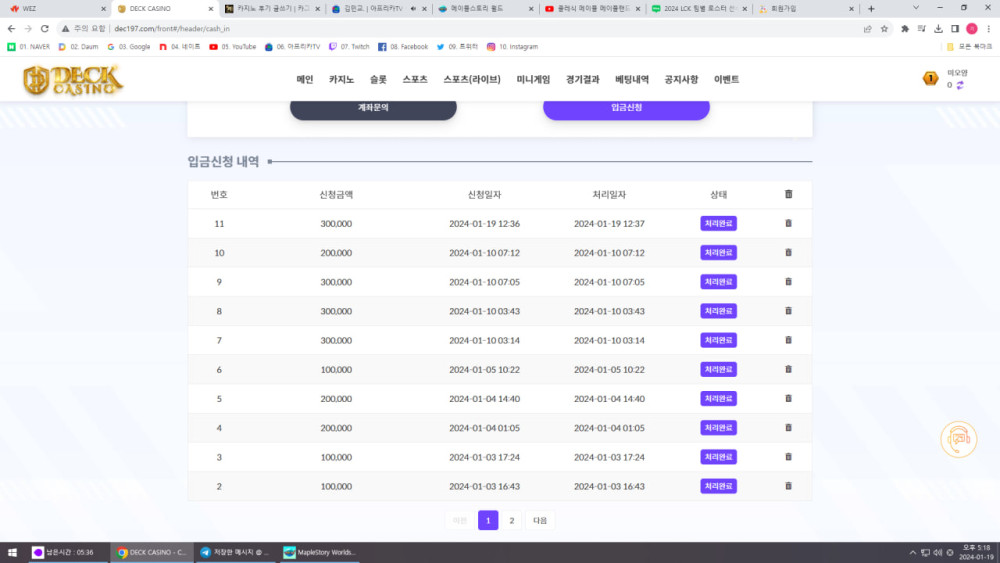
Task: Delete deposit request number 11 via trash icon
Action: tap(788, 223)
